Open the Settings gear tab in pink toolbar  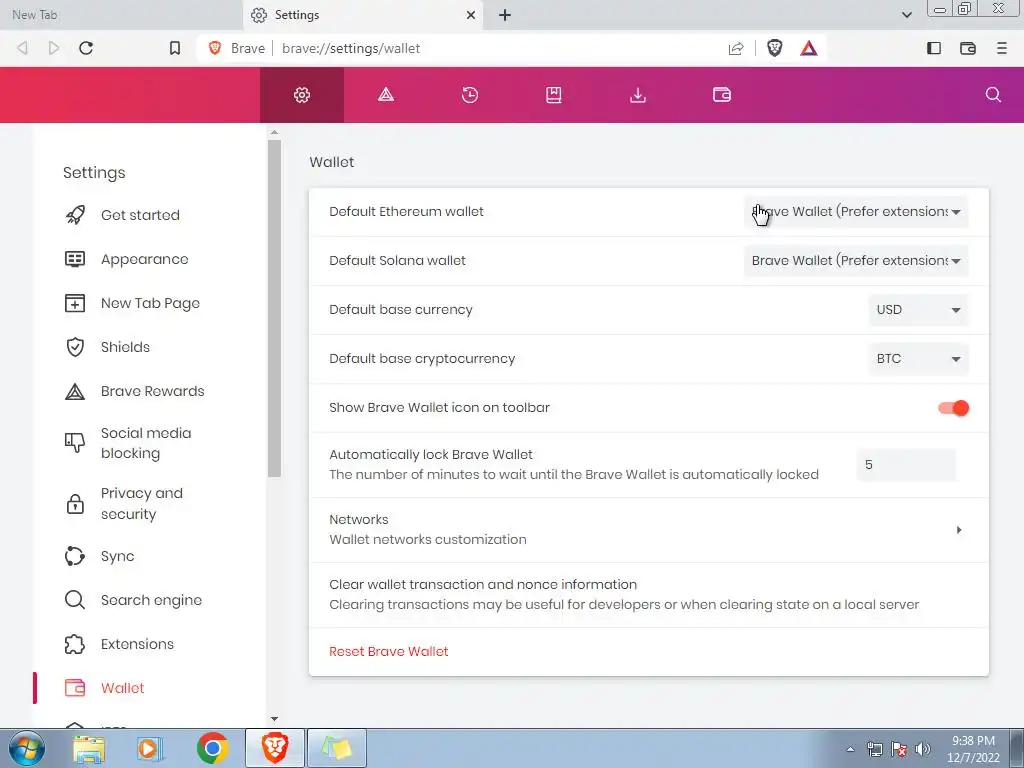coord(302,95)
